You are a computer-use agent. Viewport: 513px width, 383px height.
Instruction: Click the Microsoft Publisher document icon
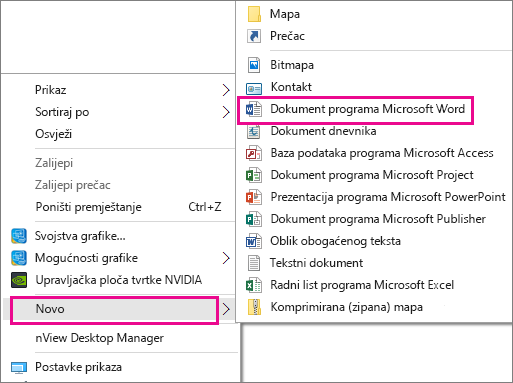tap(254, 219)
